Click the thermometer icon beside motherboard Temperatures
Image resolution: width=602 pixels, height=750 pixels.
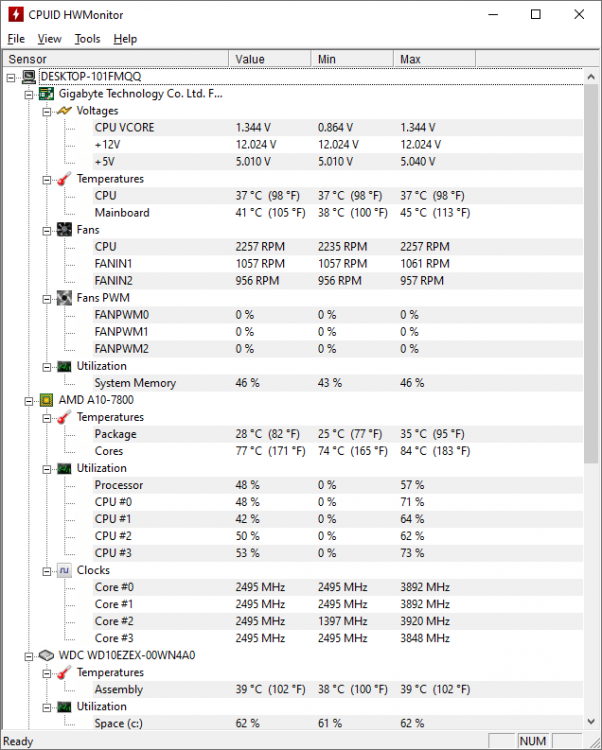click(x=64, y=179)
